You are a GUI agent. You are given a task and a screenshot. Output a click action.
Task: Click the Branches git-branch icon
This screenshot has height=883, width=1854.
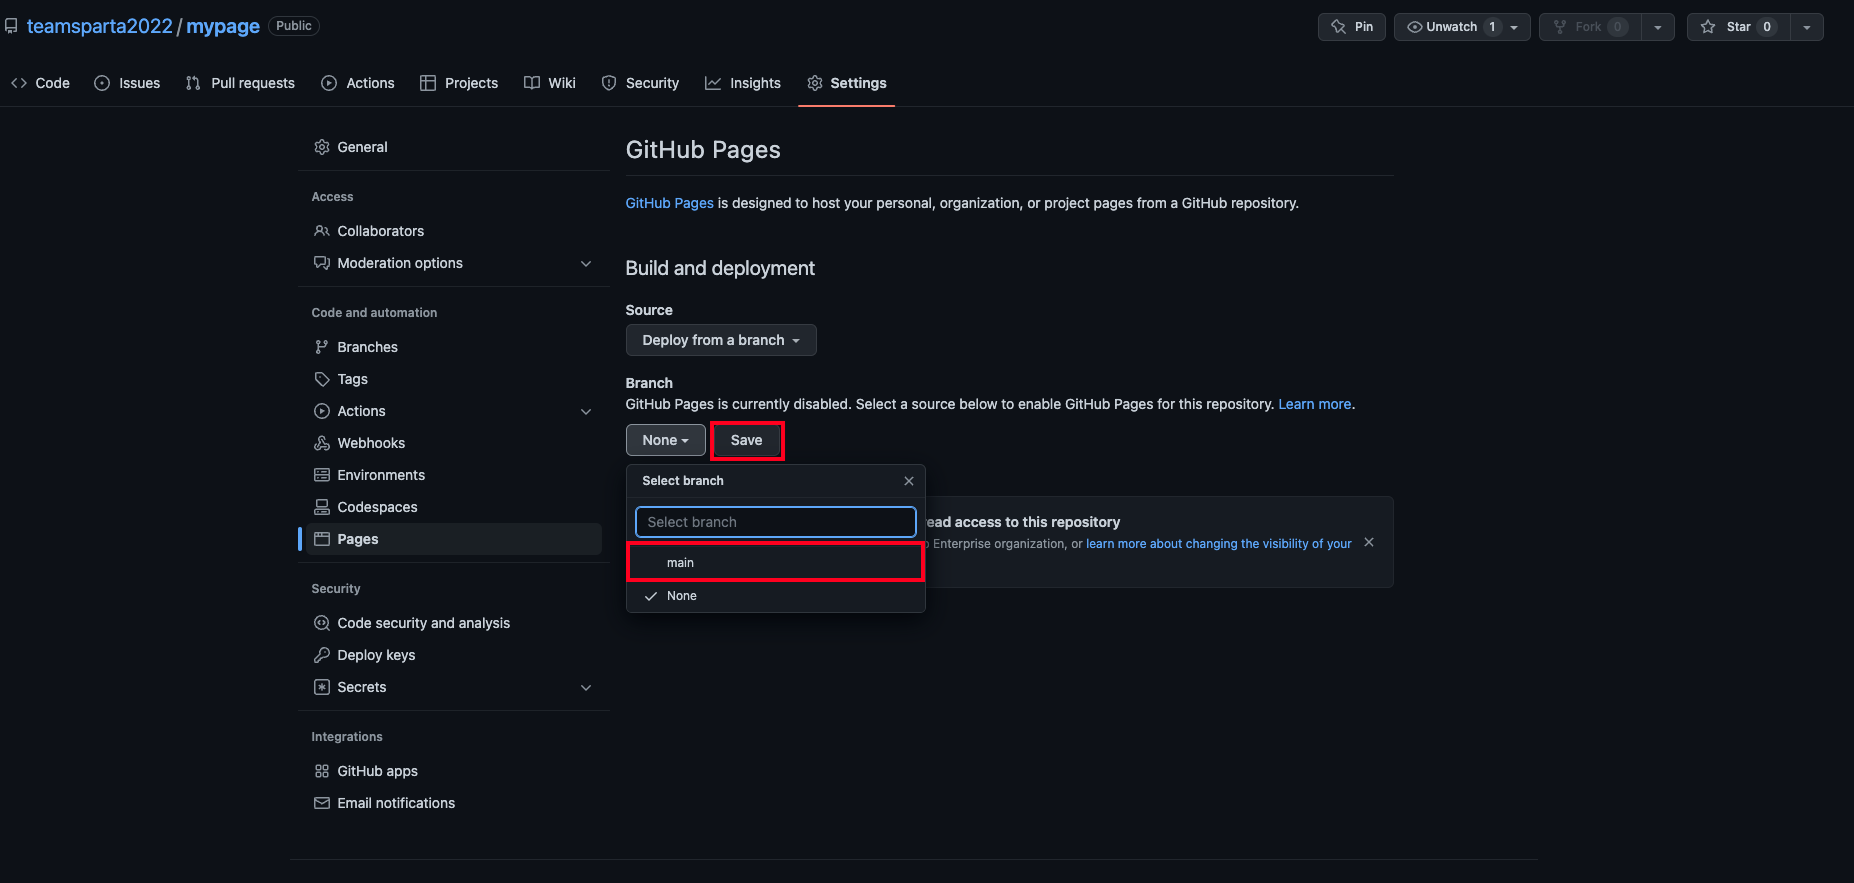(x=322, y=347)
